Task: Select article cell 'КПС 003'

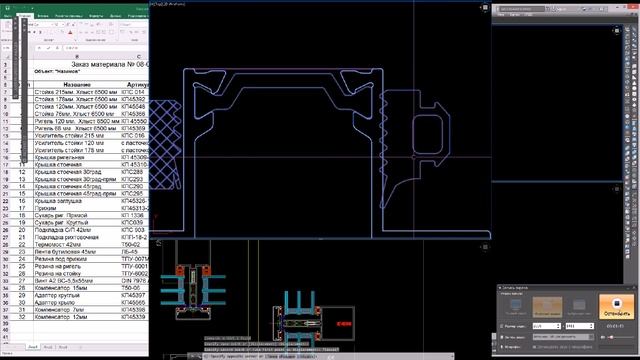Action: [135, 230]
